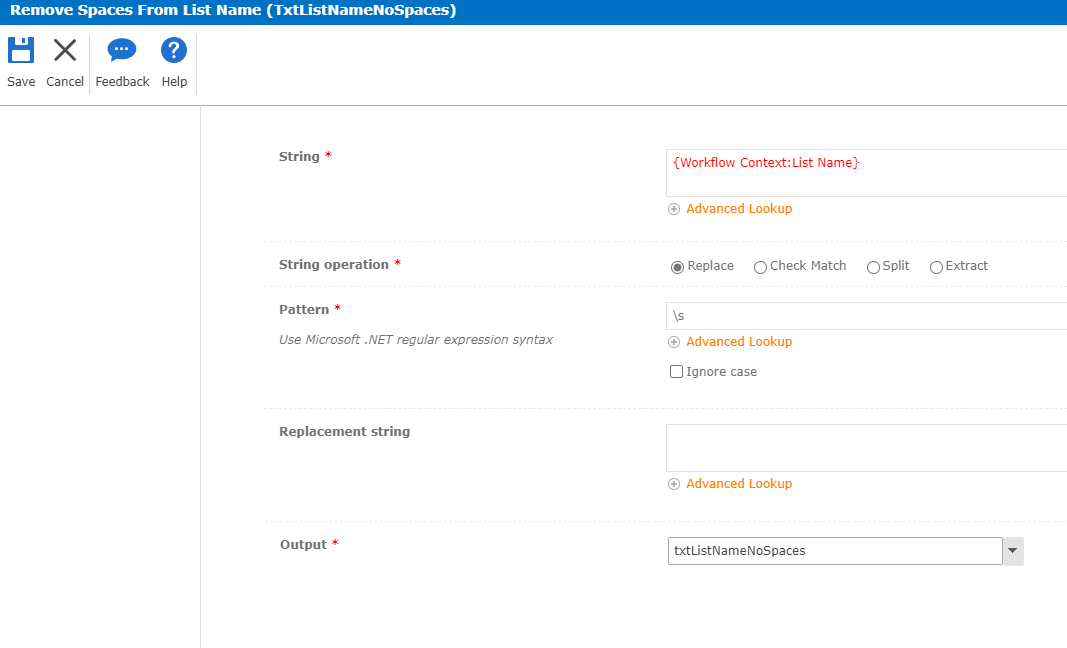Click the Cancel X icon
This screenshot has height=648, width=1067.
(65, 51)
